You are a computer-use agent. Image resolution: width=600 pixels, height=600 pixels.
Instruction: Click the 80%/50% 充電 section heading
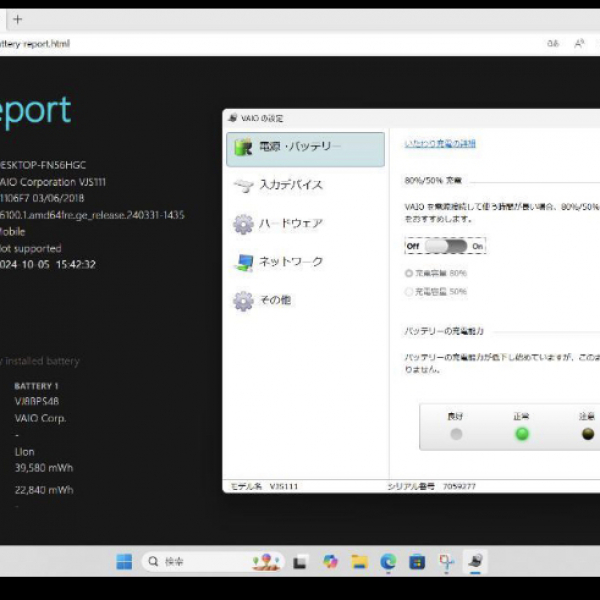(x=433, y=180)
